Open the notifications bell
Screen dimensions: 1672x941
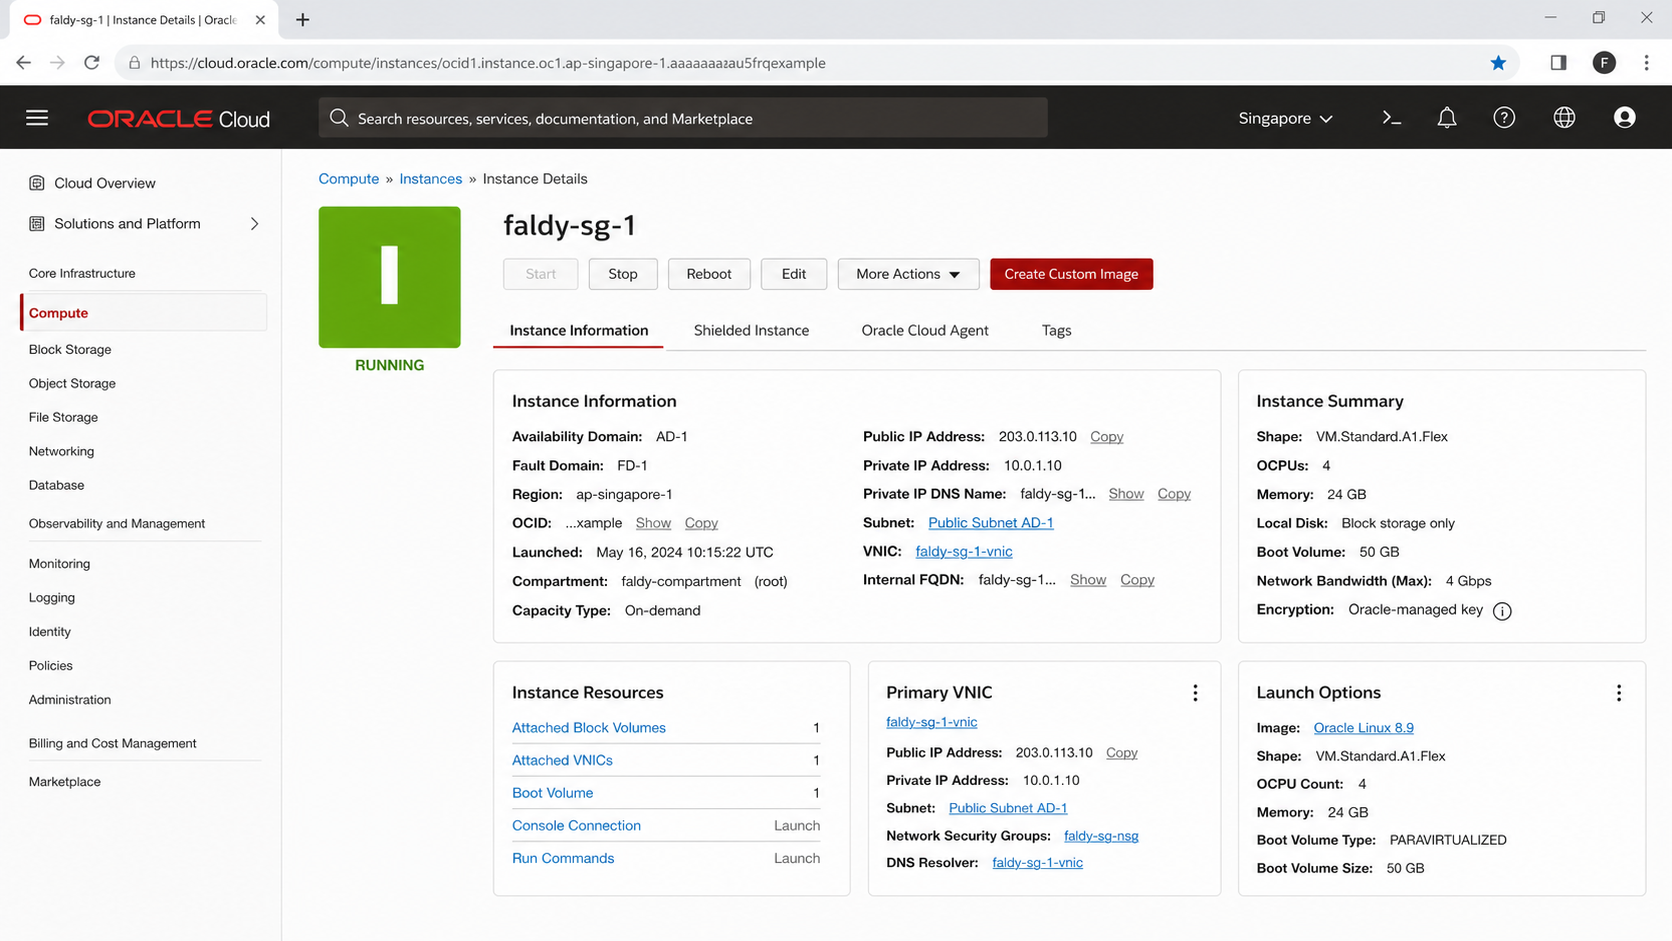tap(1446, 118)
